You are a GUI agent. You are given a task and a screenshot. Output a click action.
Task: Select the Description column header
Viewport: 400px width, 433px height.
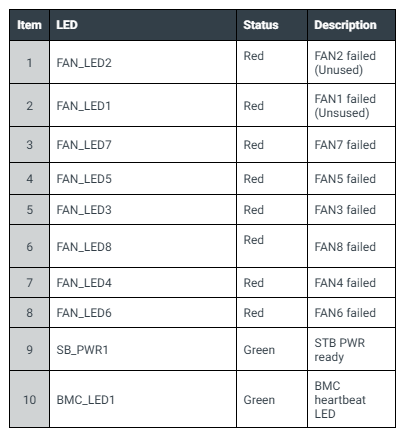pos(351,25)
